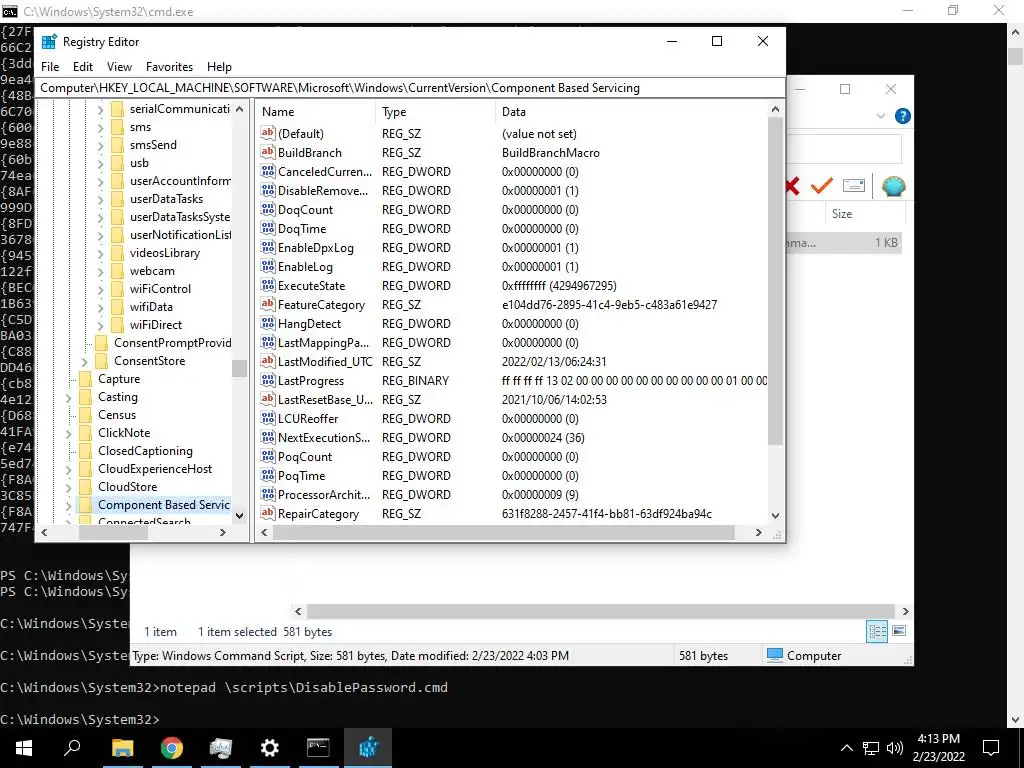Expand the serialCommunication key

[x=101, y=110]
